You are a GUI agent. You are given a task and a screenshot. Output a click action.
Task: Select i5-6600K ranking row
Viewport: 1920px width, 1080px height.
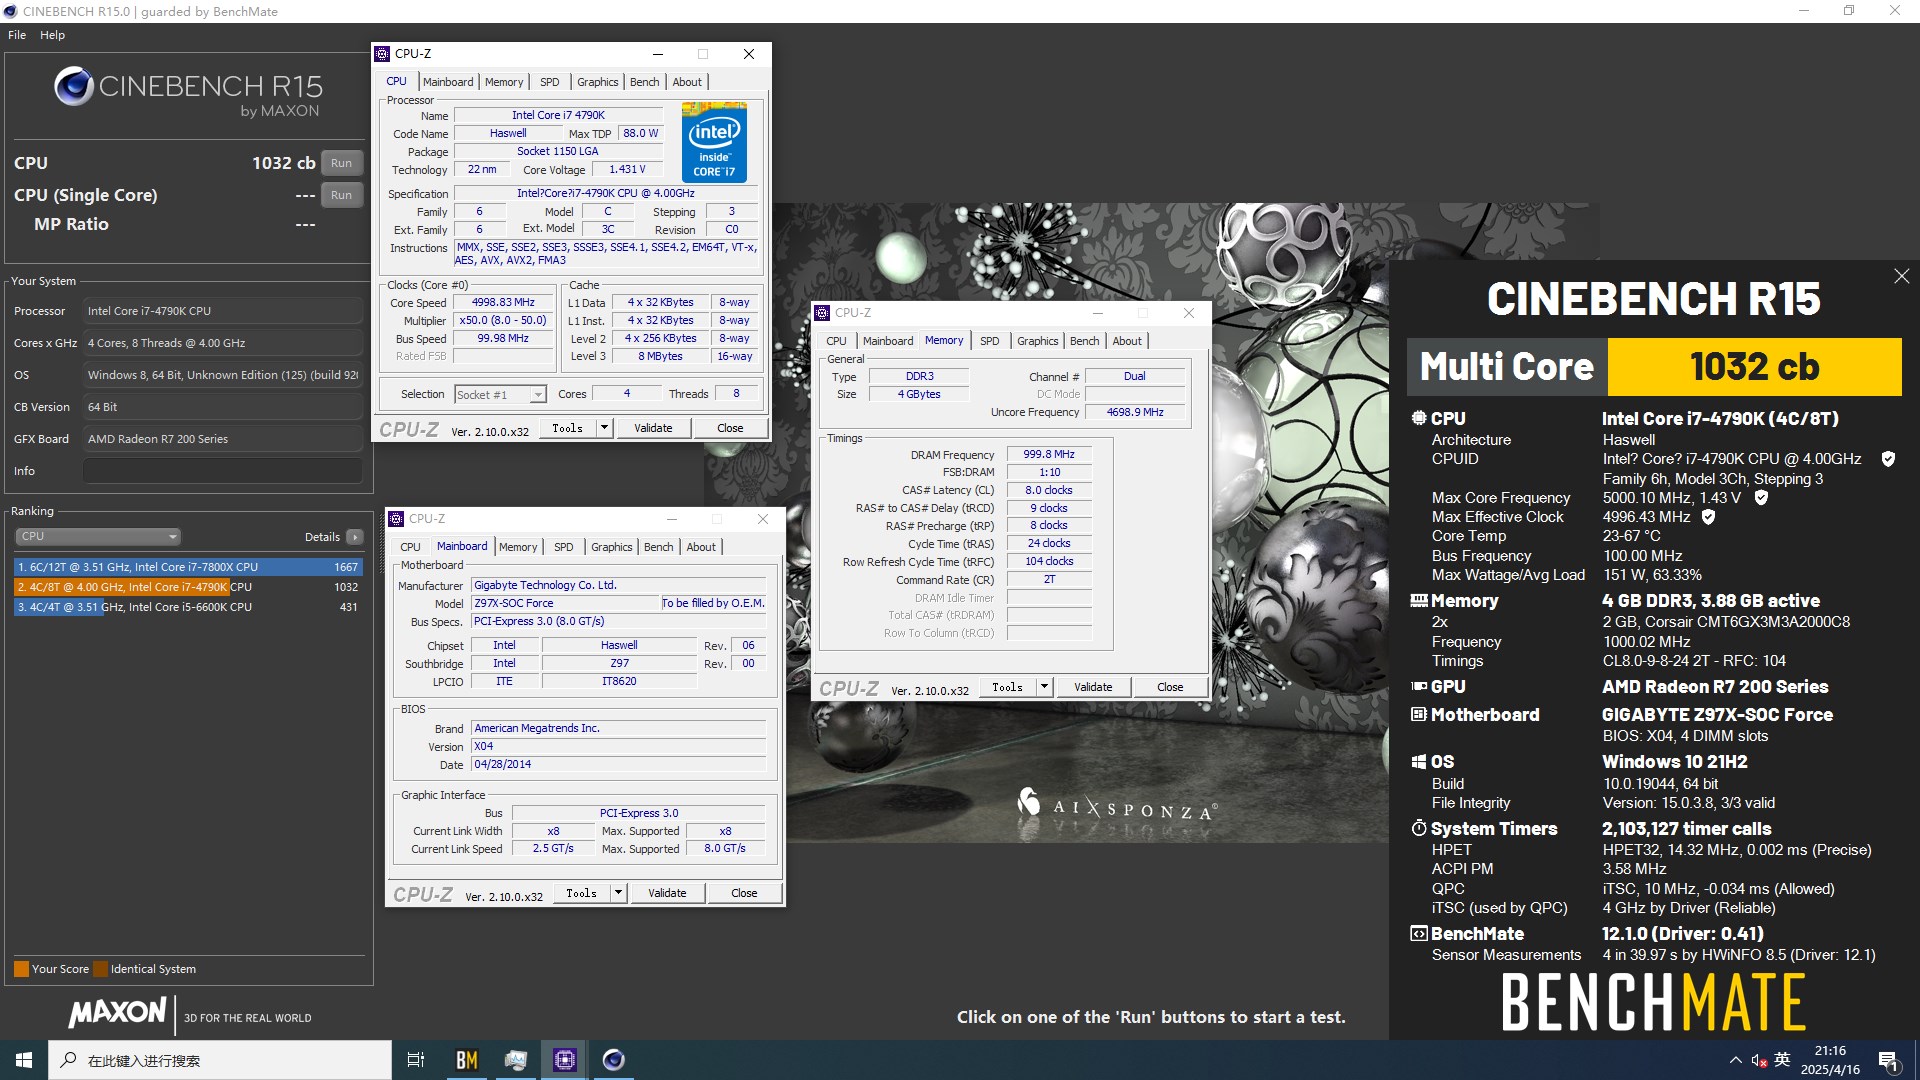click(188, 607)
